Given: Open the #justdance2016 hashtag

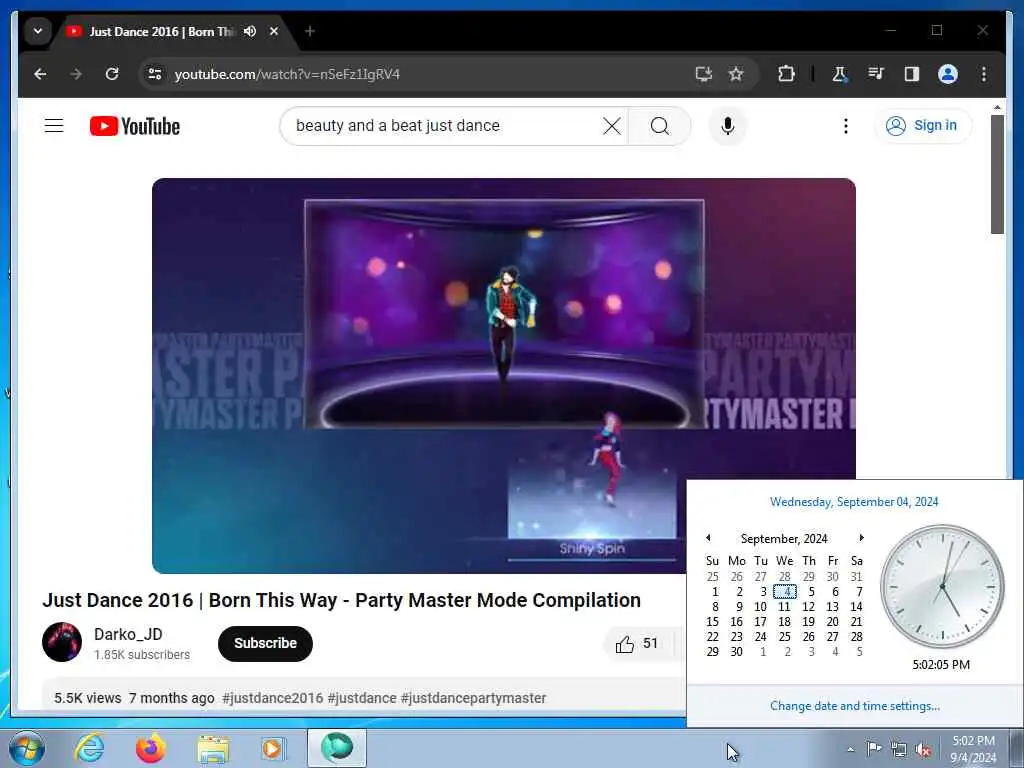Looking at the screenshot, I should coord(272,698).
